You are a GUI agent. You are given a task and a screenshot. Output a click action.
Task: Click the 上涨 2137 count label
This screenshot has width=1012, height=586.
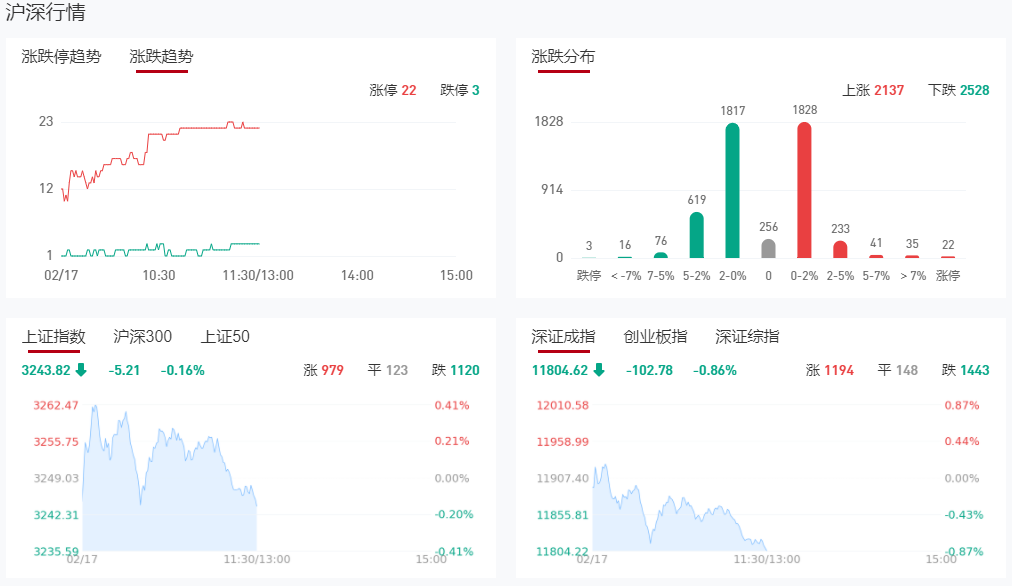pos(873,90)
